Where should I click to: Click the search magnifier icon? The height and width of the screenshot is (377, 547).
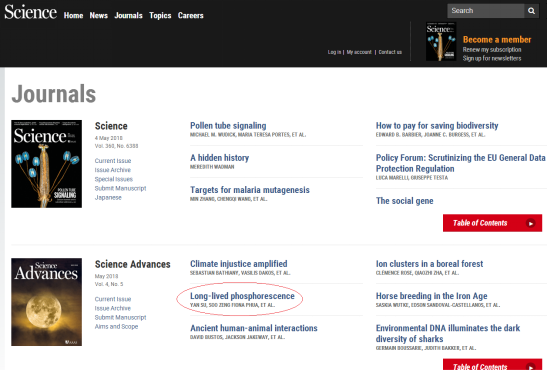coord(531,11)
